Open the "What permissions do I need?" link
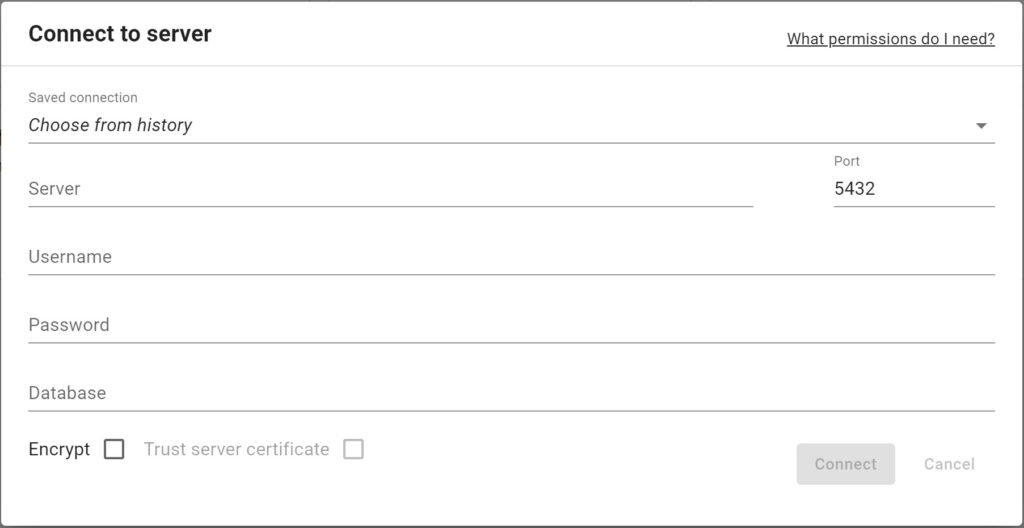The height and width of the screenshot is (528, 1024). 890,39
